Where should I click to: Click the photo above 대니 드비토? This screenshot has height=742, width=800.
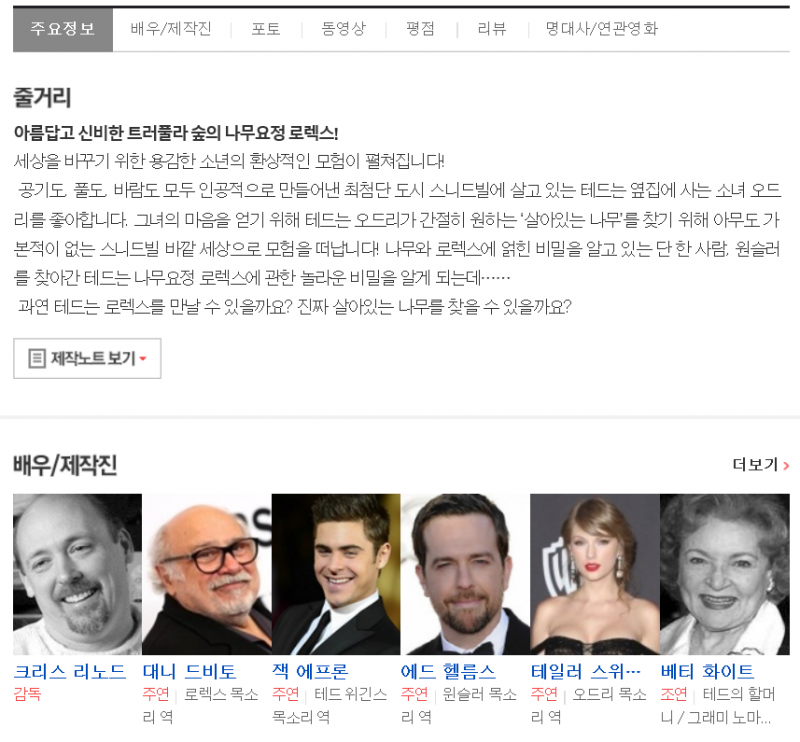[207, 573]
